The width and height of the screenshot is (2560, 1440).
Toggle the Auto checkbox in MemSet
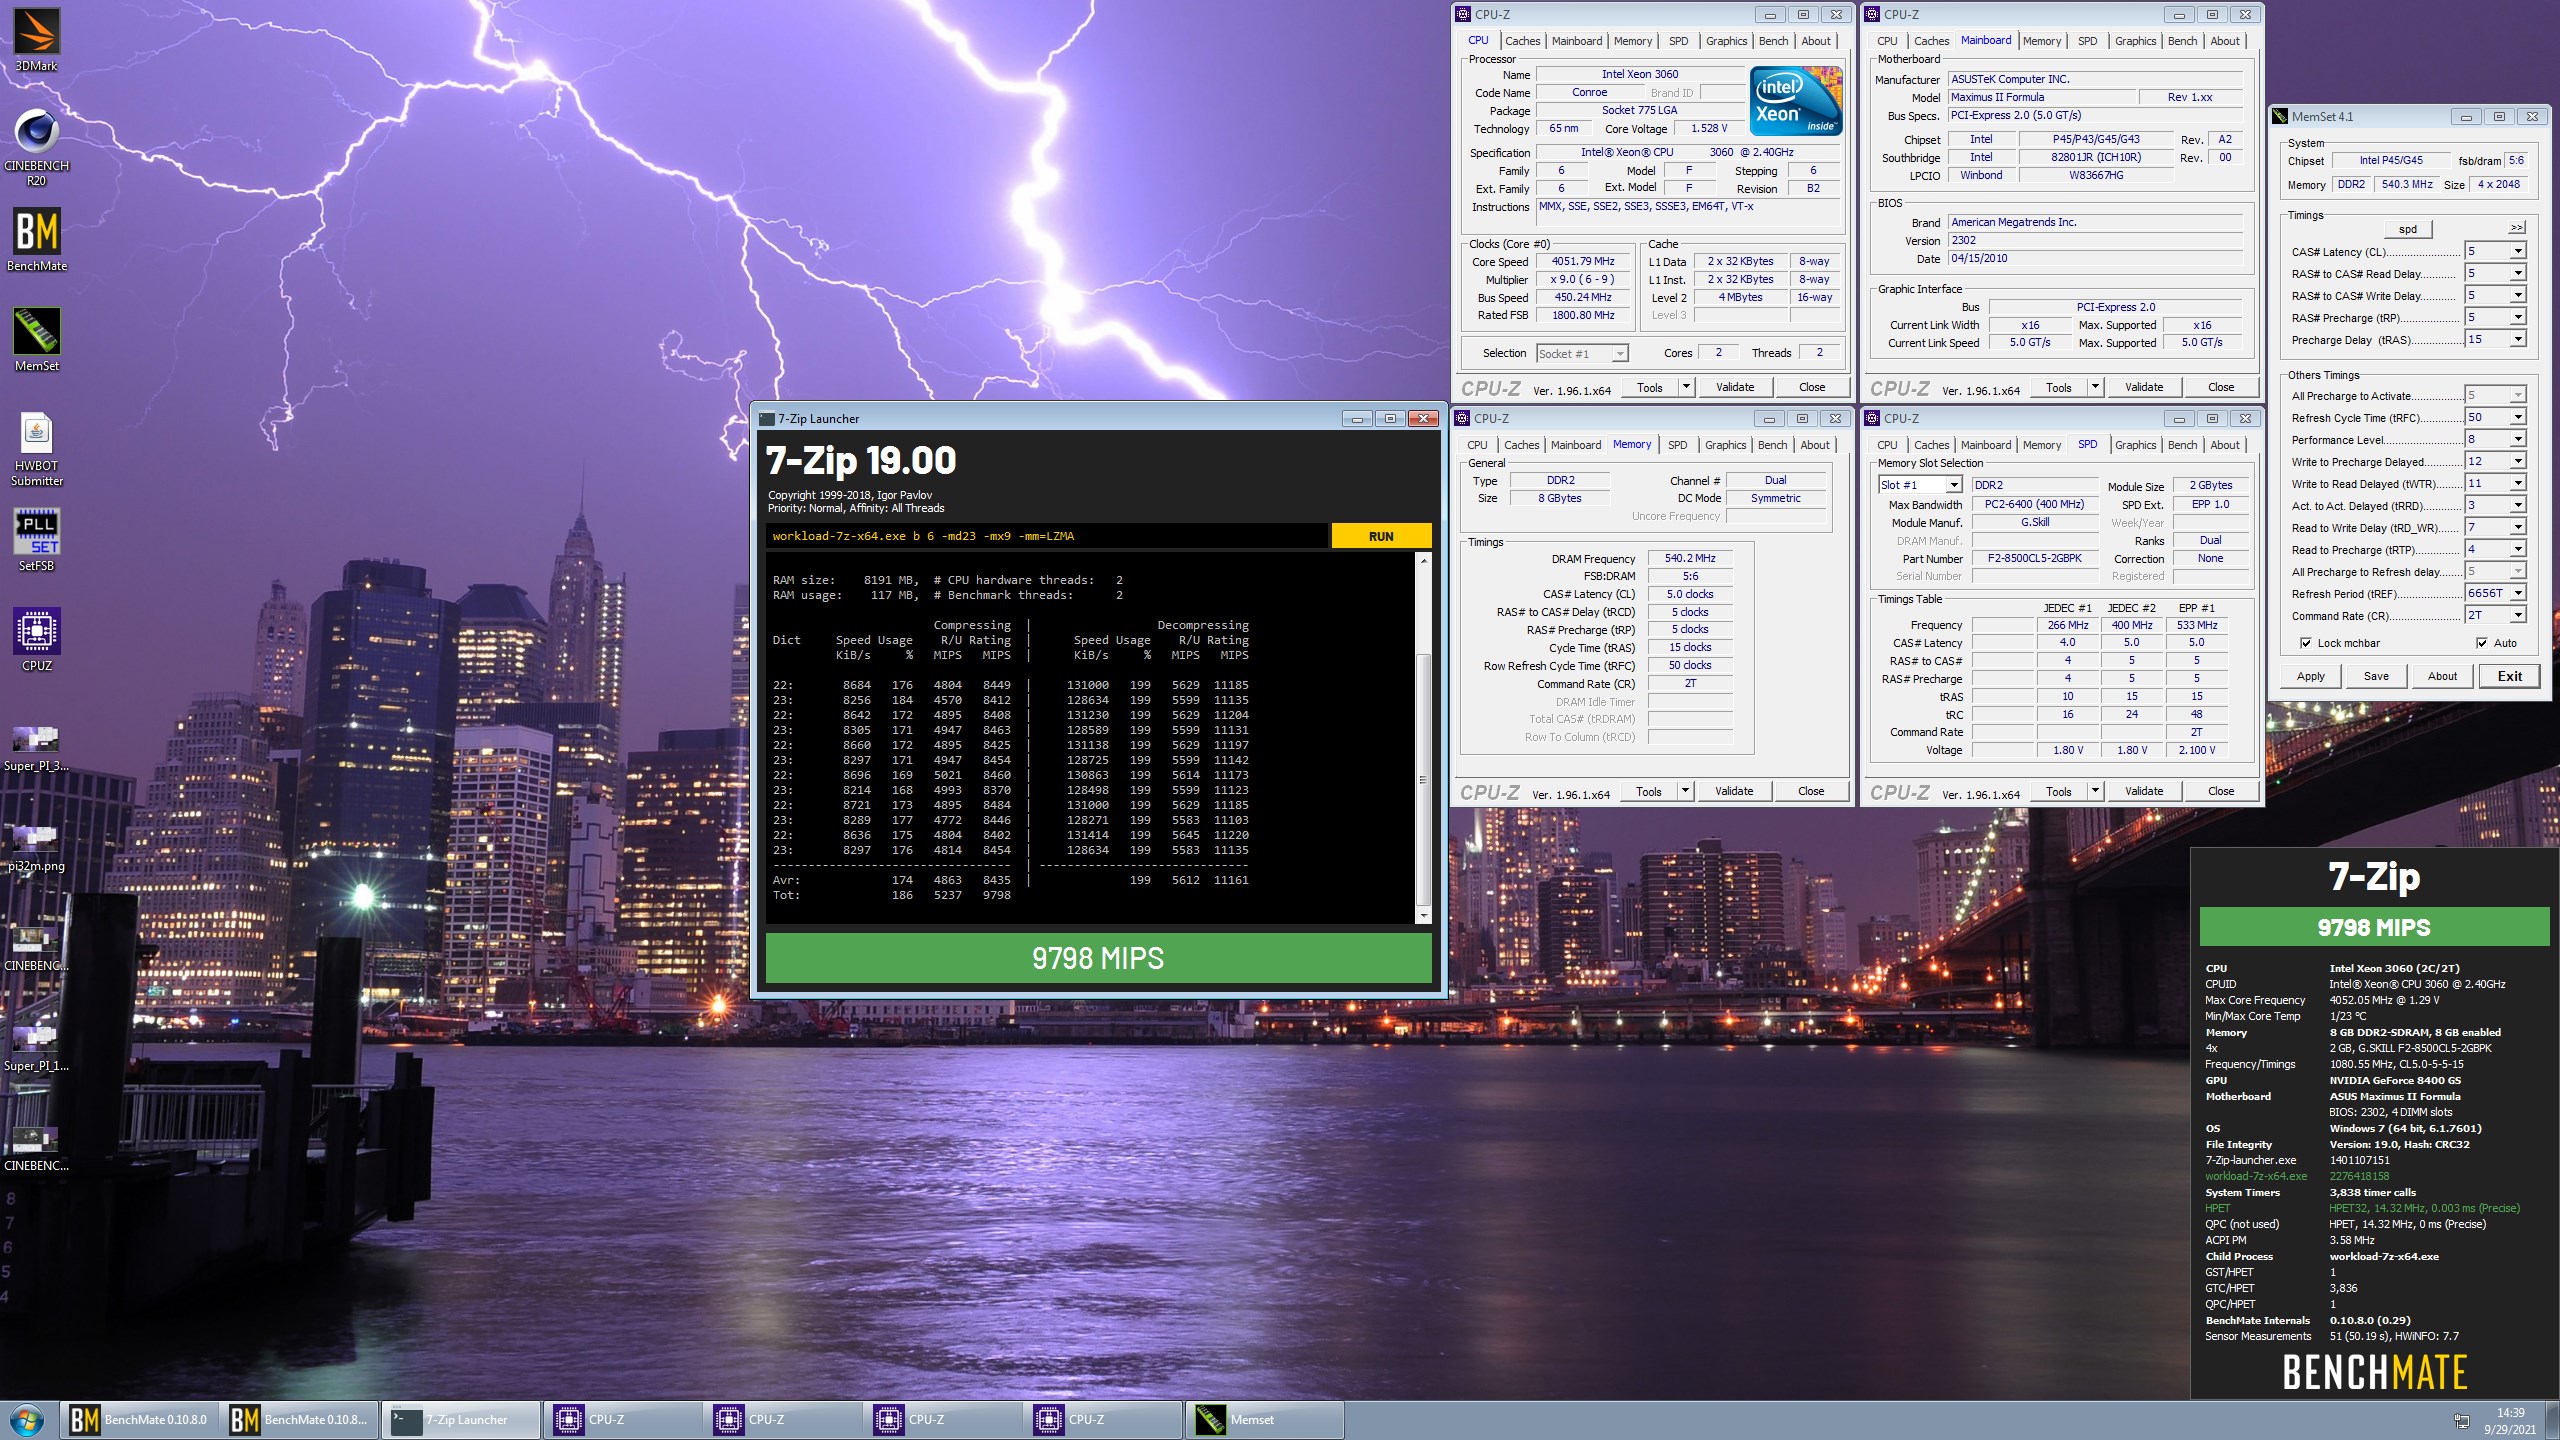coord(2481,643)
